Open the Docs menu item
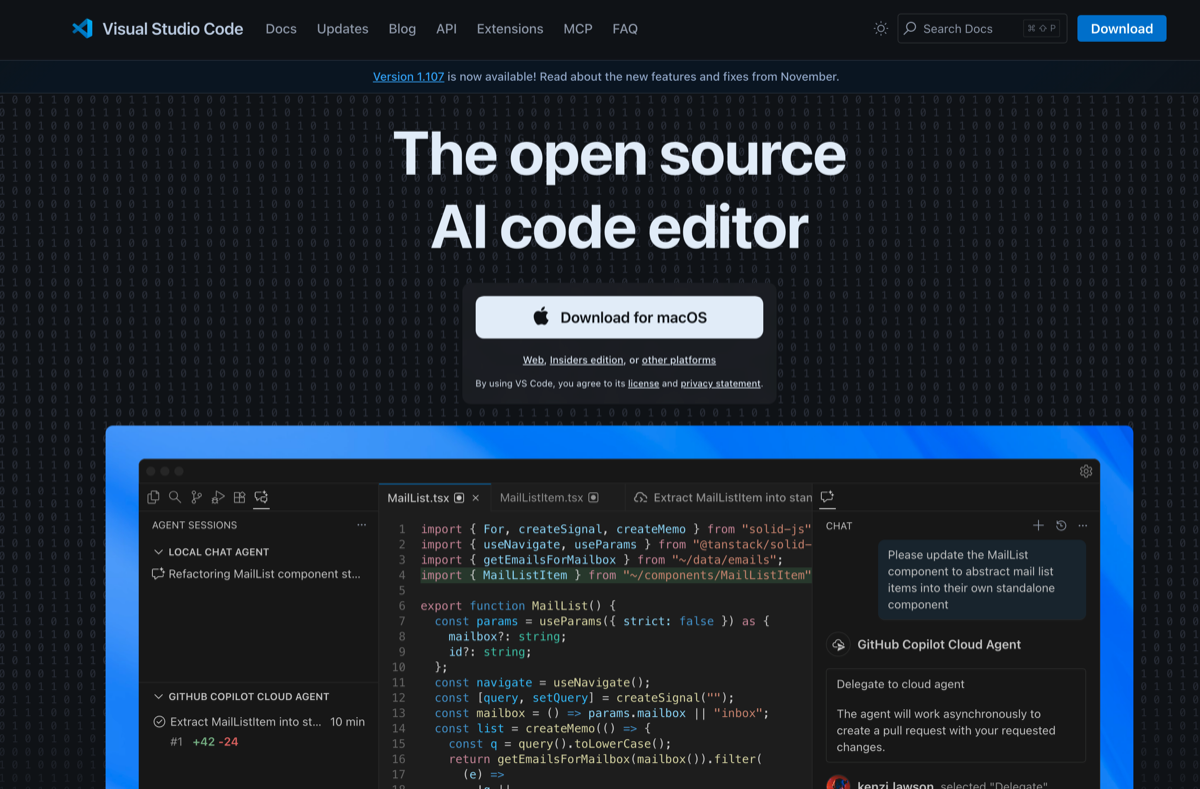1200x789 pixels. point(281,28)
